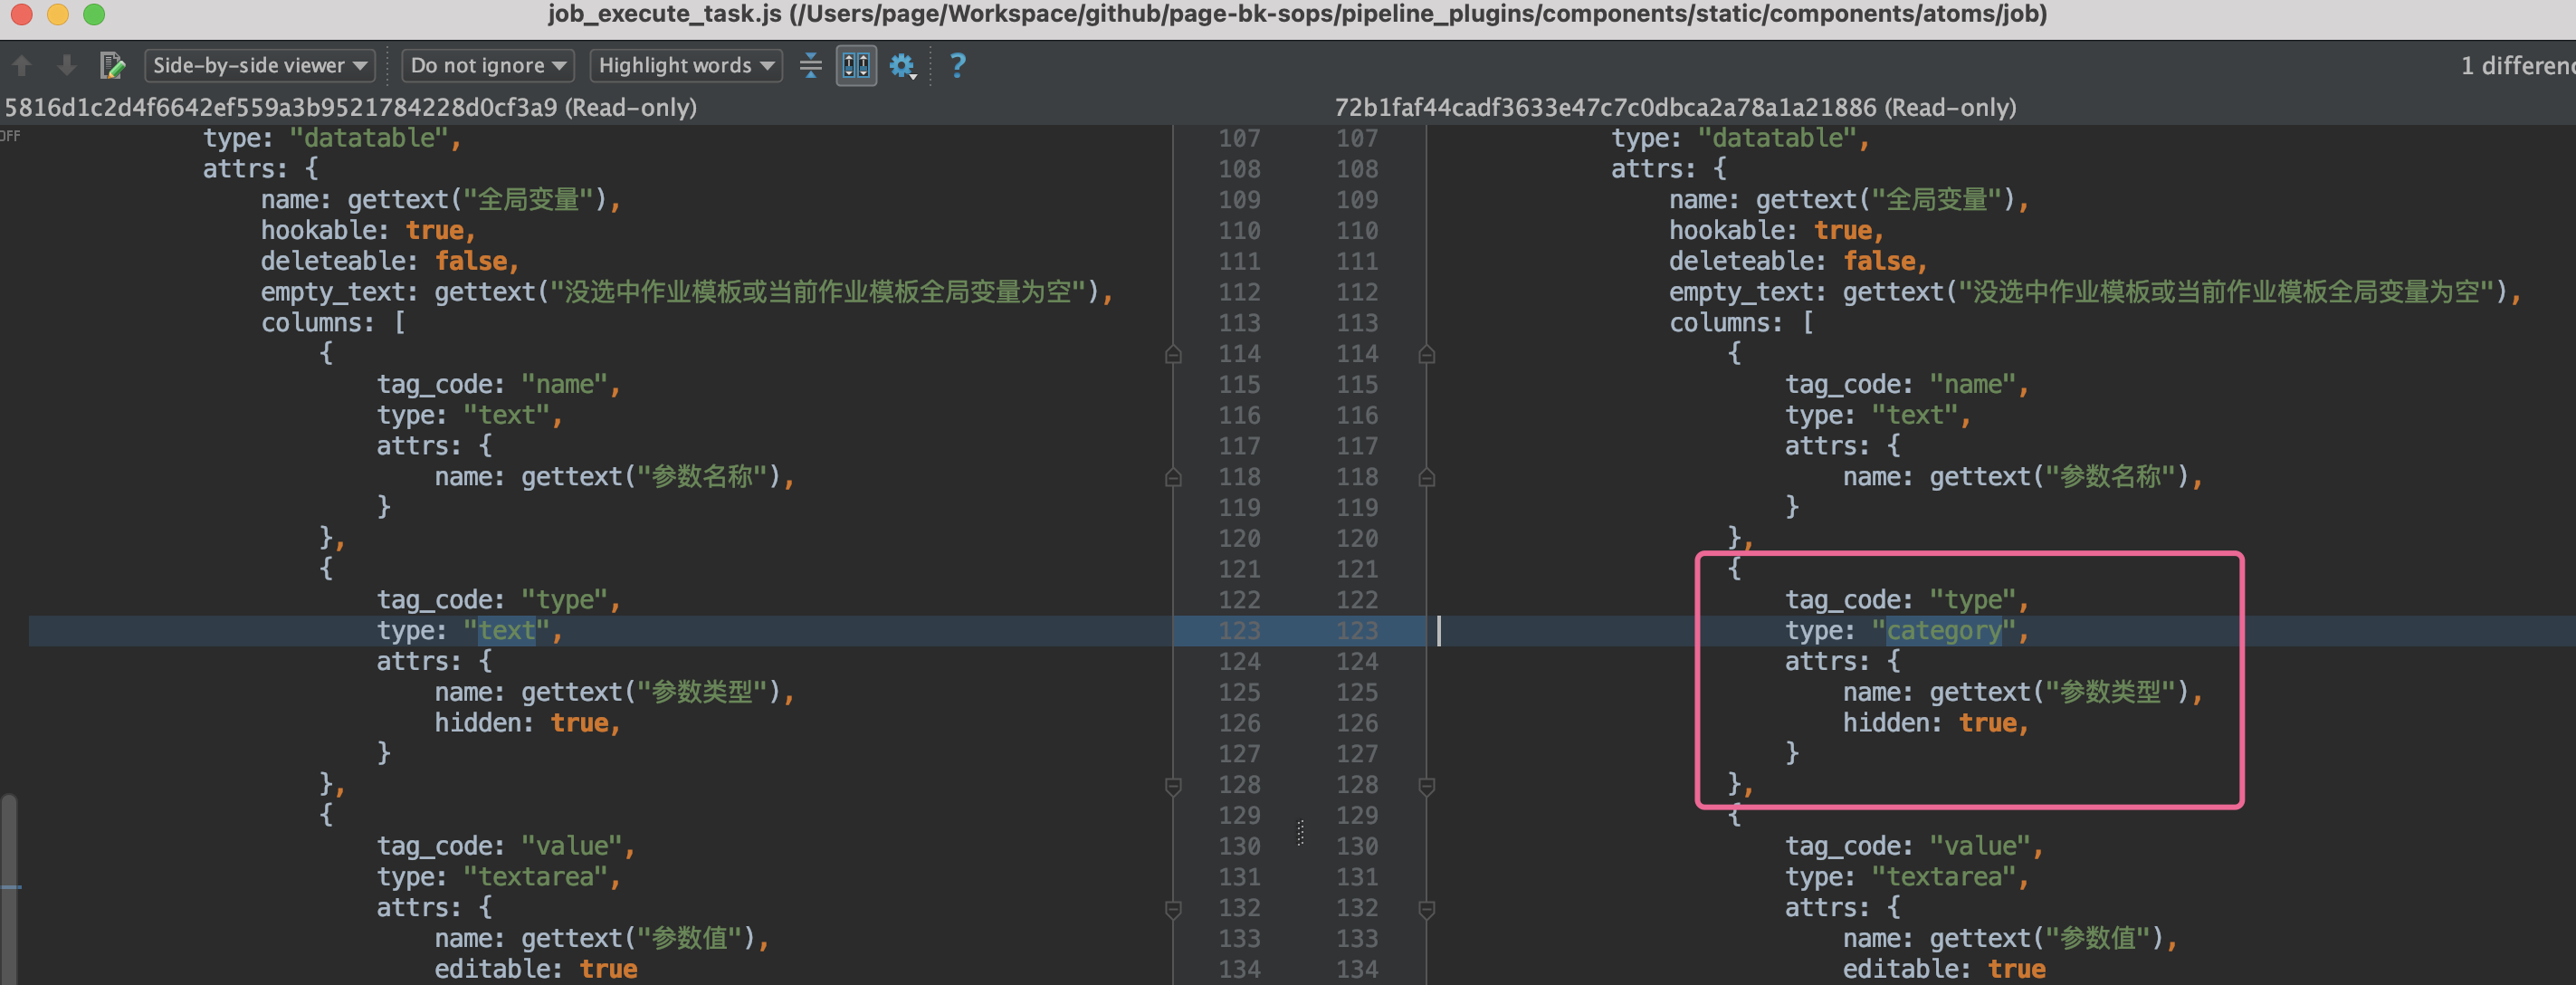
Task: Click the OFF indicator in left margin
Action: tap(11, 136)
